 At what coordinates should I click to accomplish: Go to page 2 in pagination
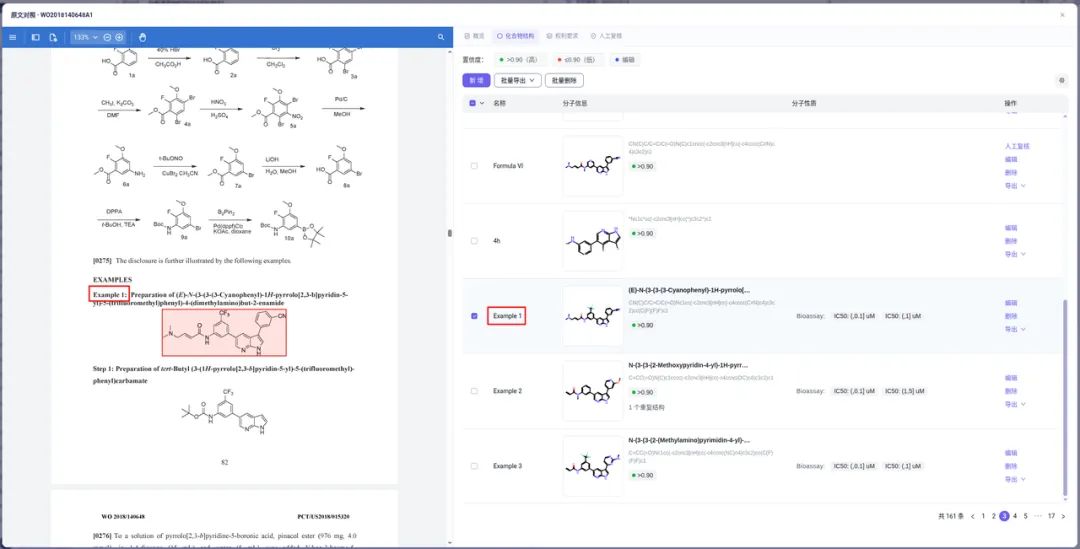pos(993,516)
